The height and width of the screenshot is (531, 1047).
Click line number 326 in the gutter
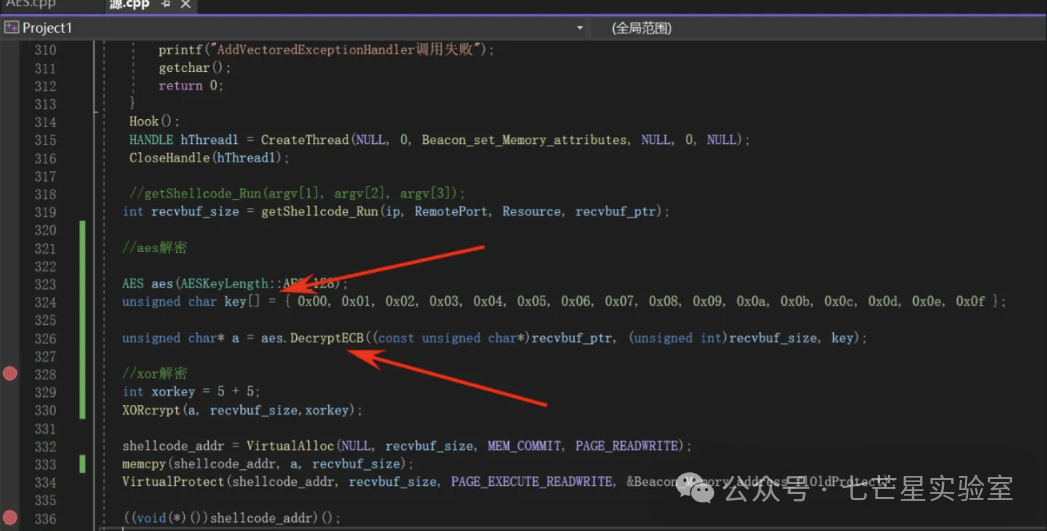tap(45, 339)
